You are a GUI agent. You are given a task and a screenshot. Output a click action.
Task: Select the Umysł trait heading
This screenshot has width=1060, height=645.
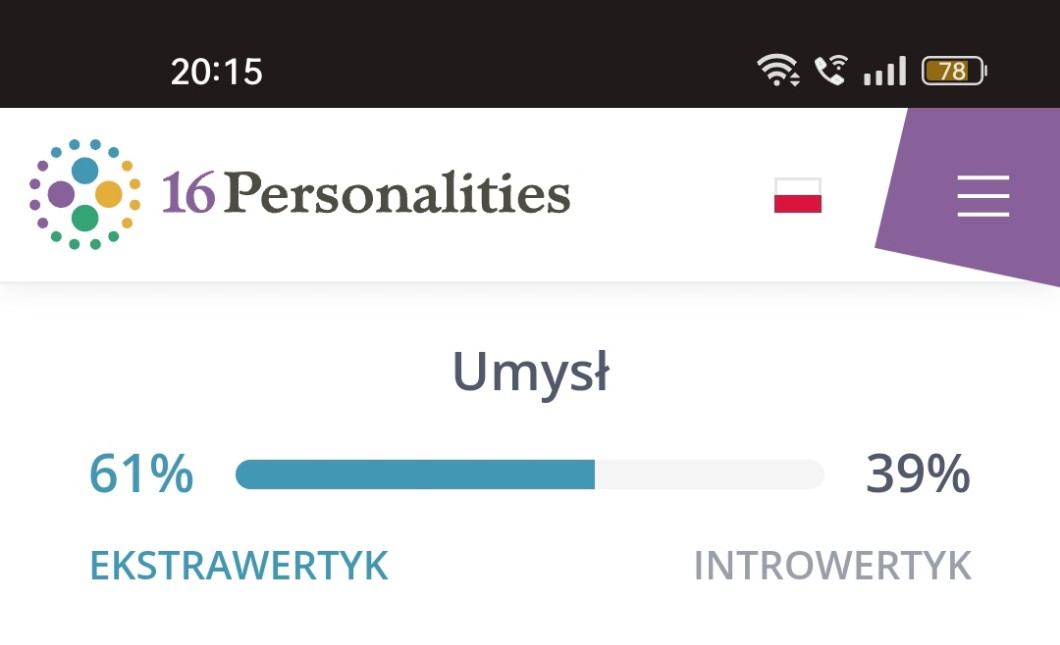[x=530, y=373]
